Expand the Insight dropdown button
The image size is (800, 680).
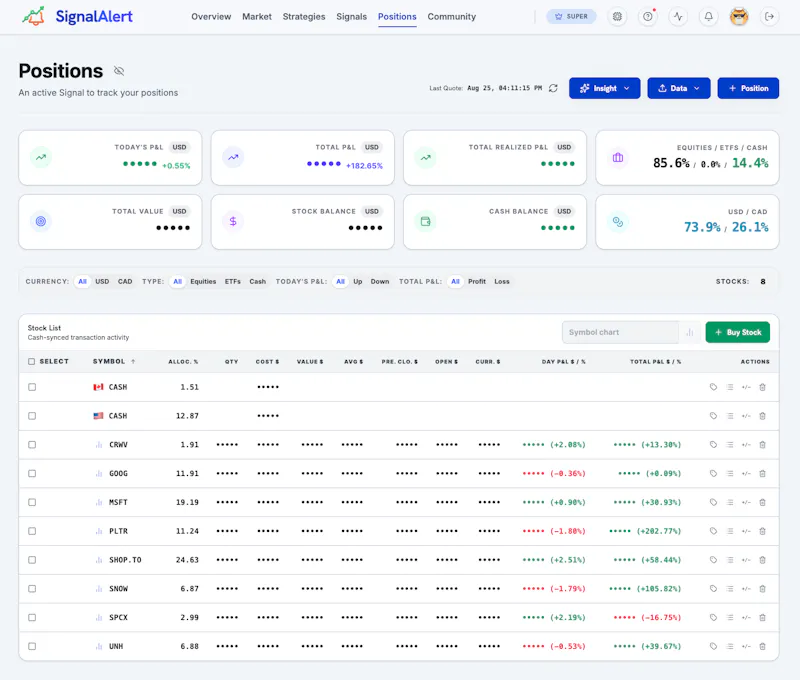click(605, 88)
